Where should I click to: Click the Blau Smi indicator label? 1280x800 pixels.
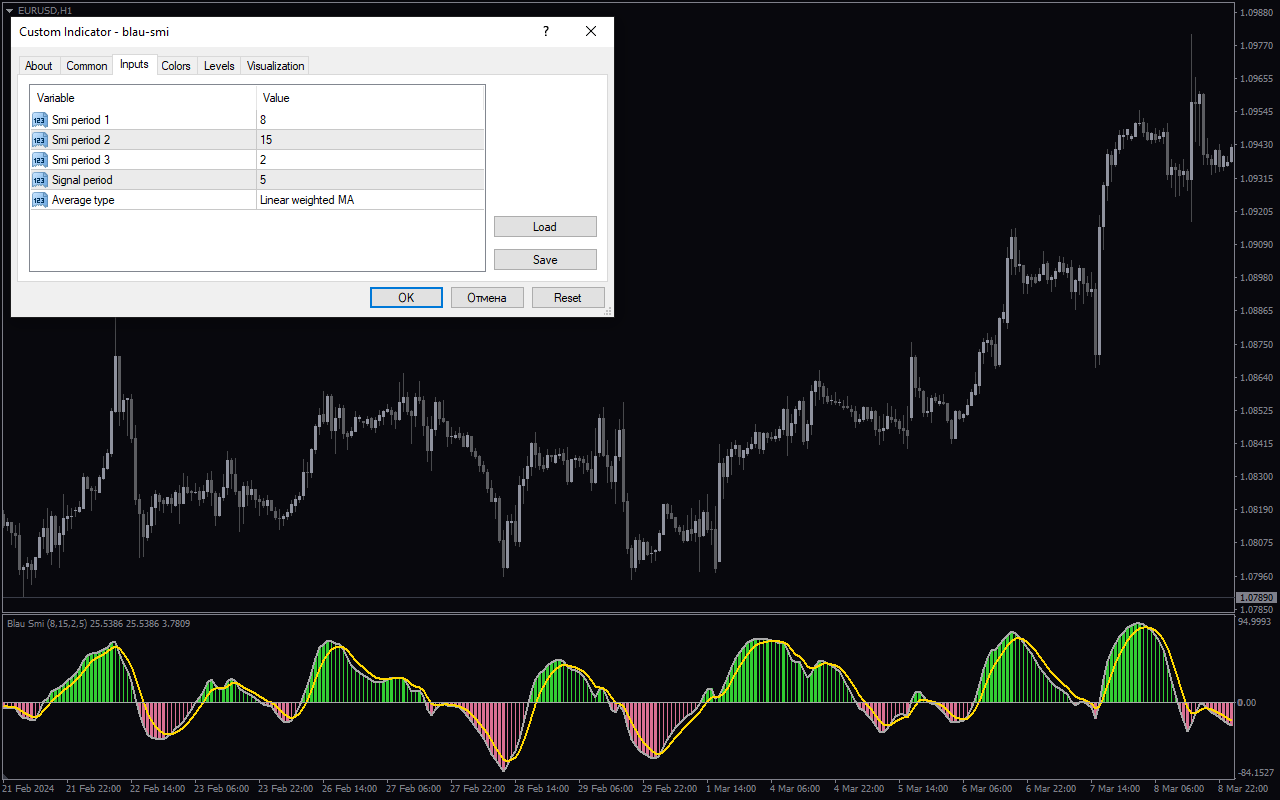tap(99, 624)
